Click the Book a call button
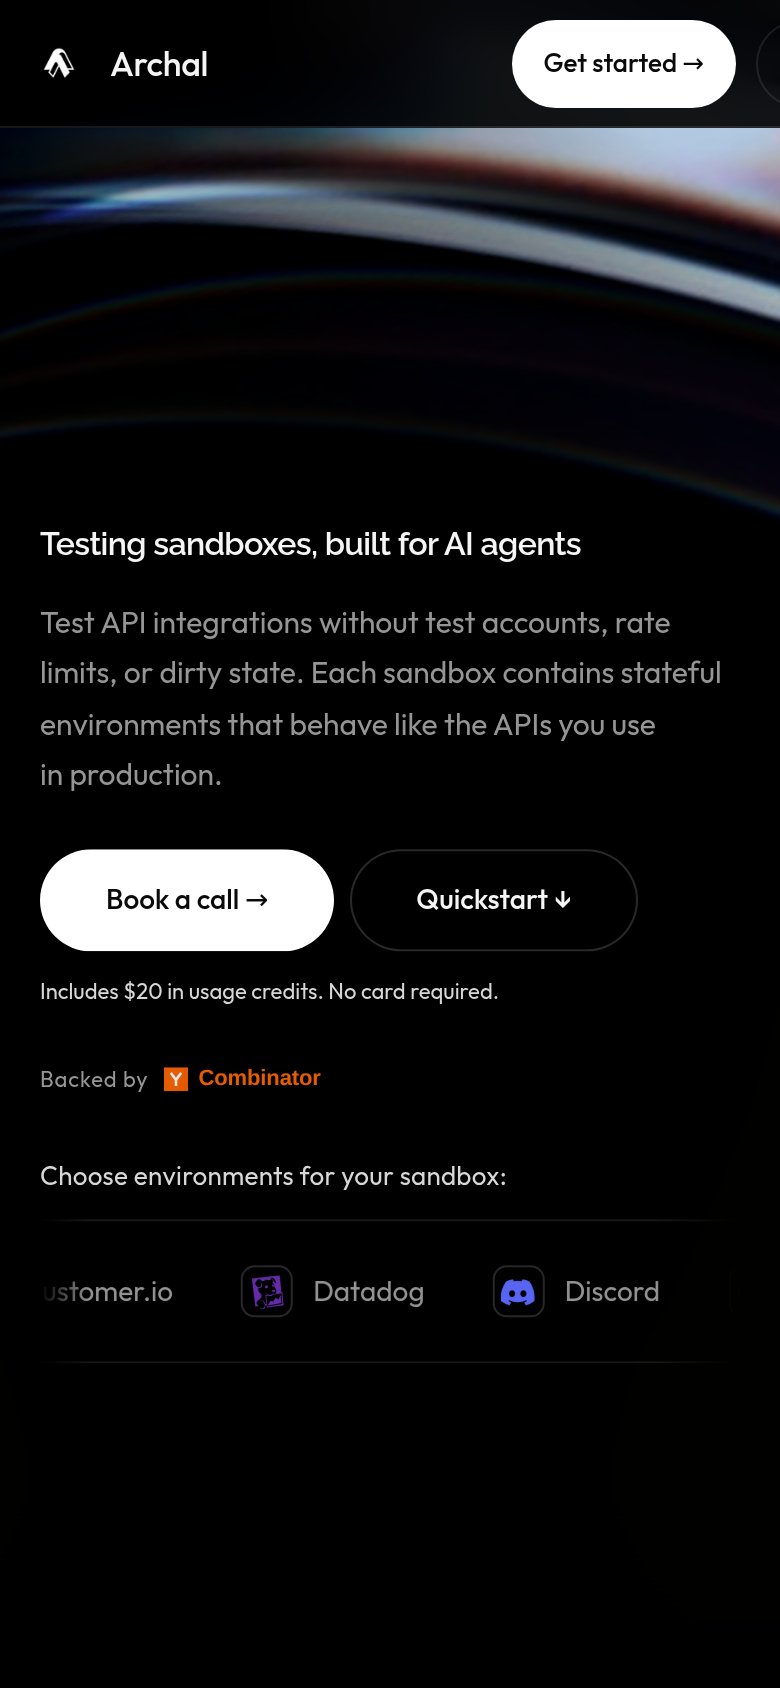This screenshot has width=780, height=1688. click(187, 900)
